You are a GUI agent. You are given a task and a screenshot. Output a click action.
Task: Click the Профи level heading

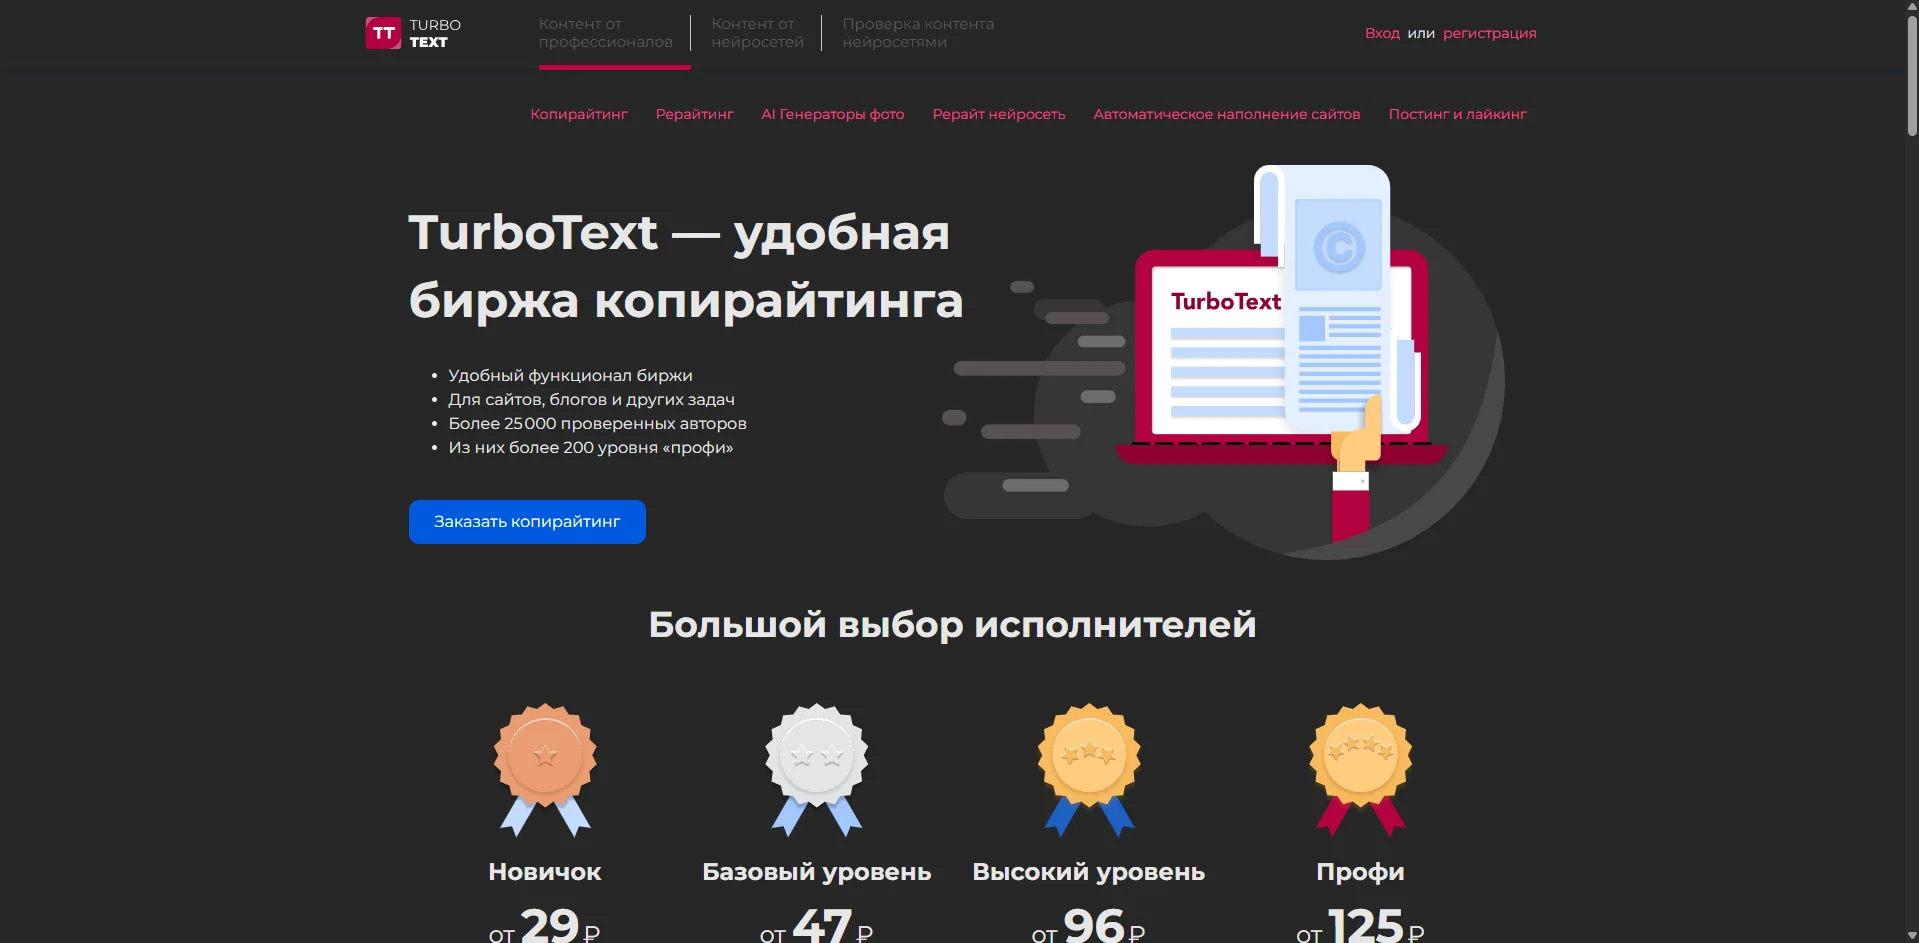pyautogui.click(x=1361, y=872)
